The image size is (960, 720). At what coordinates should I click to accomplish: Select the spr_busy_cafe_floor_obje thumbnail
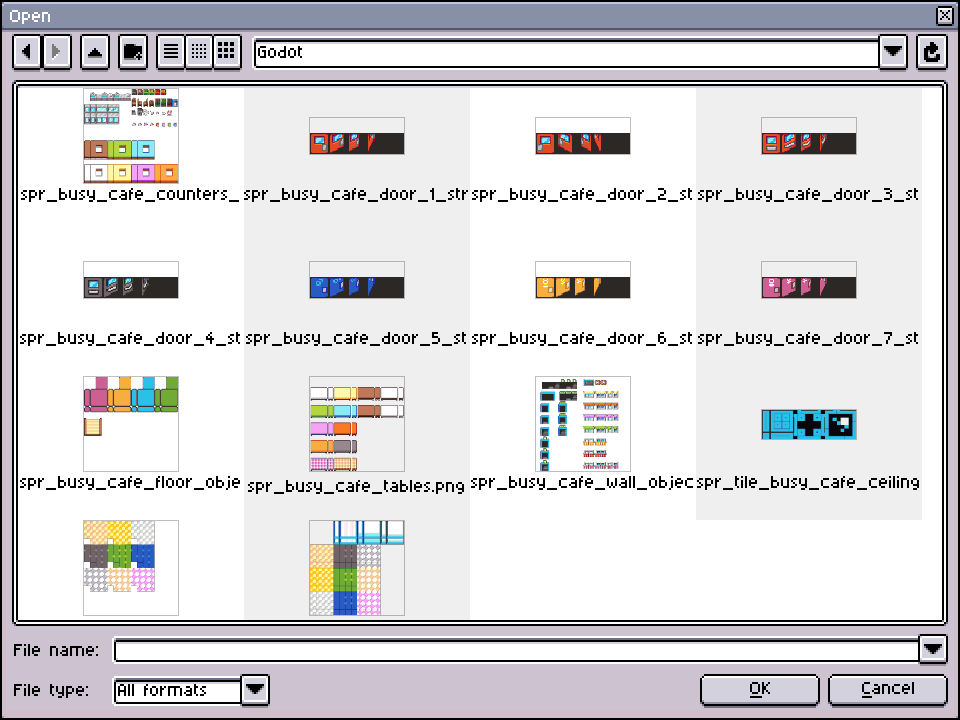[131, 424]
